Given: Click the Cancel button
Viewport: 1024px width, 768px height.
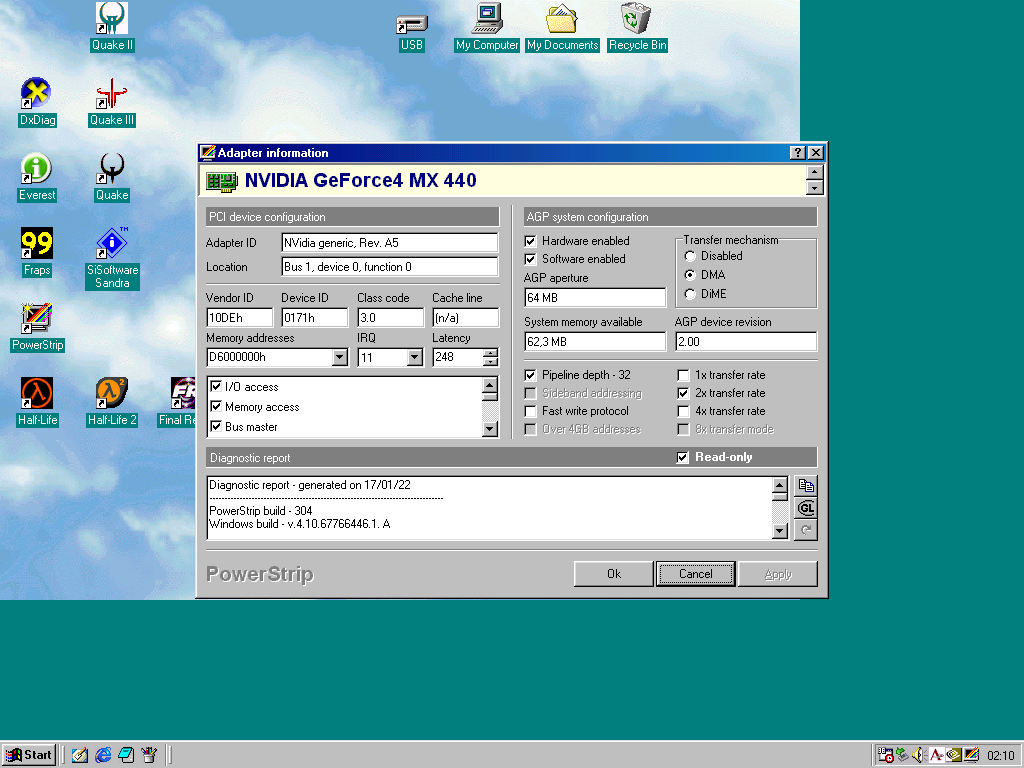Looking at the screenshot, I should pyautogui.click(x=695, y=574).
